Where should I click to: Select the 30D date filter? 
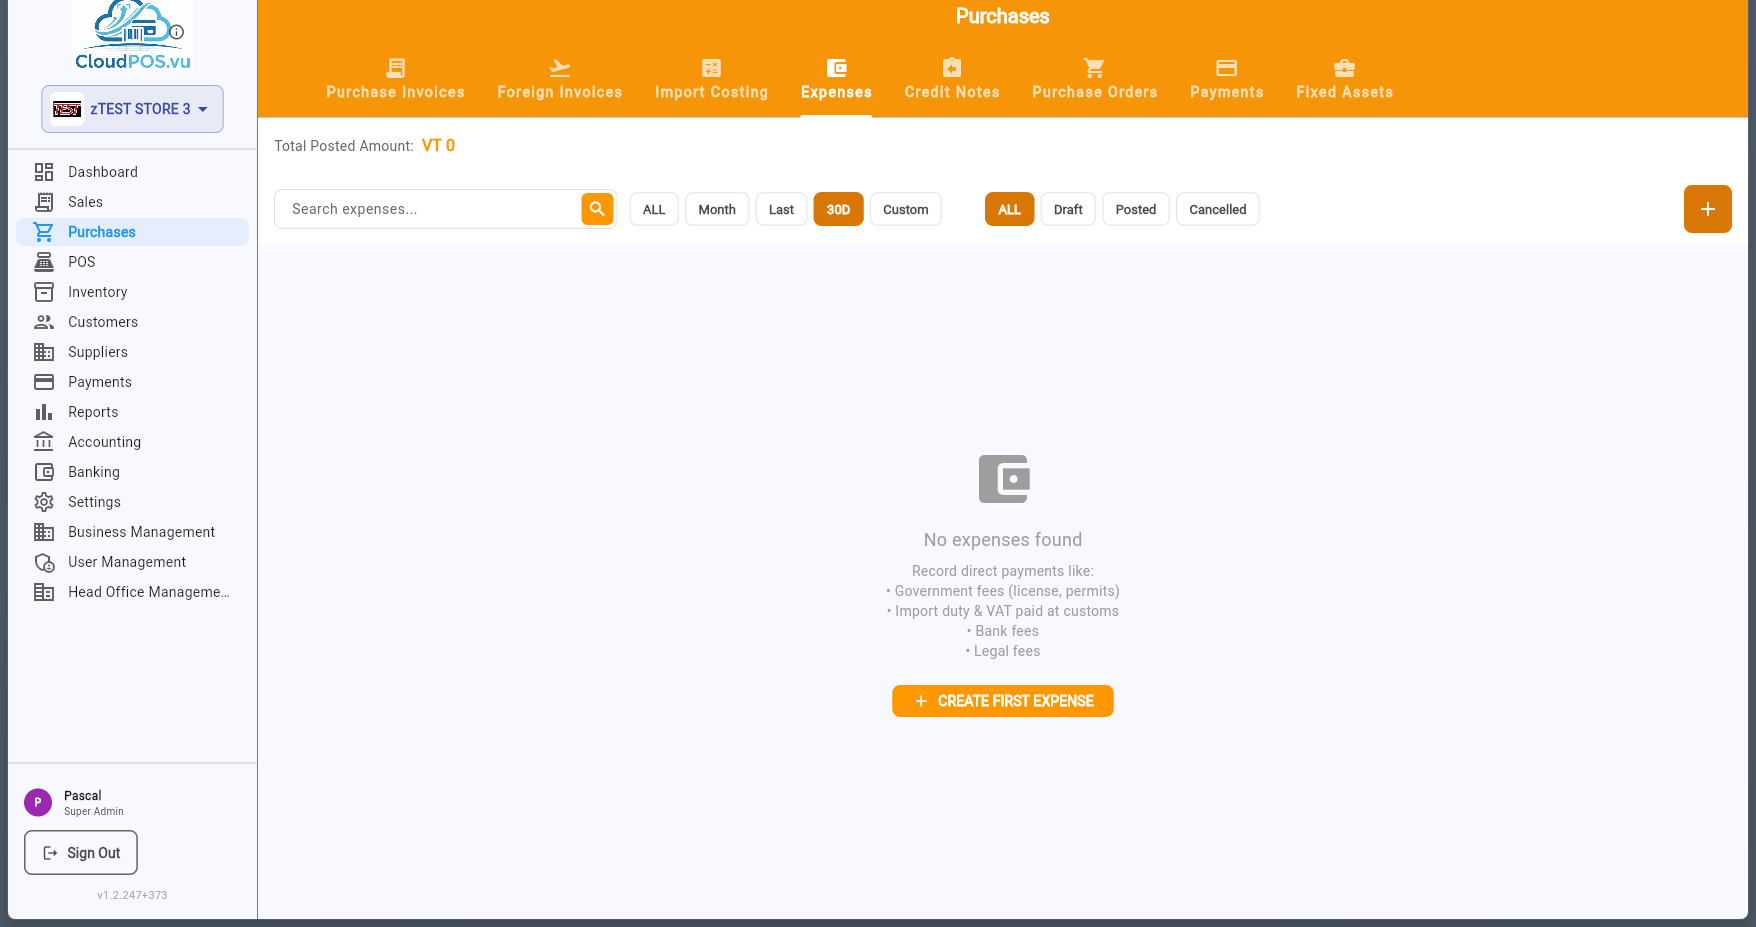click(838, 210)
